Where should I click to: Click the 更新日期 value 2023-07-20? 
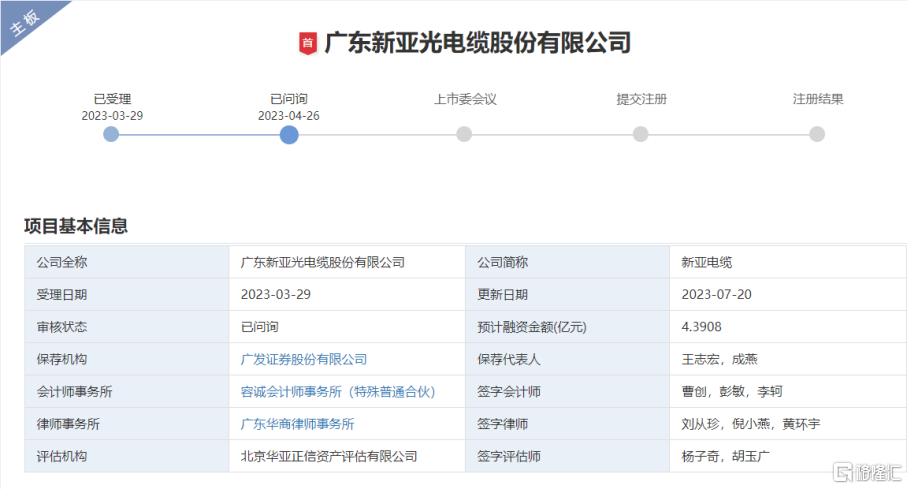716,294
